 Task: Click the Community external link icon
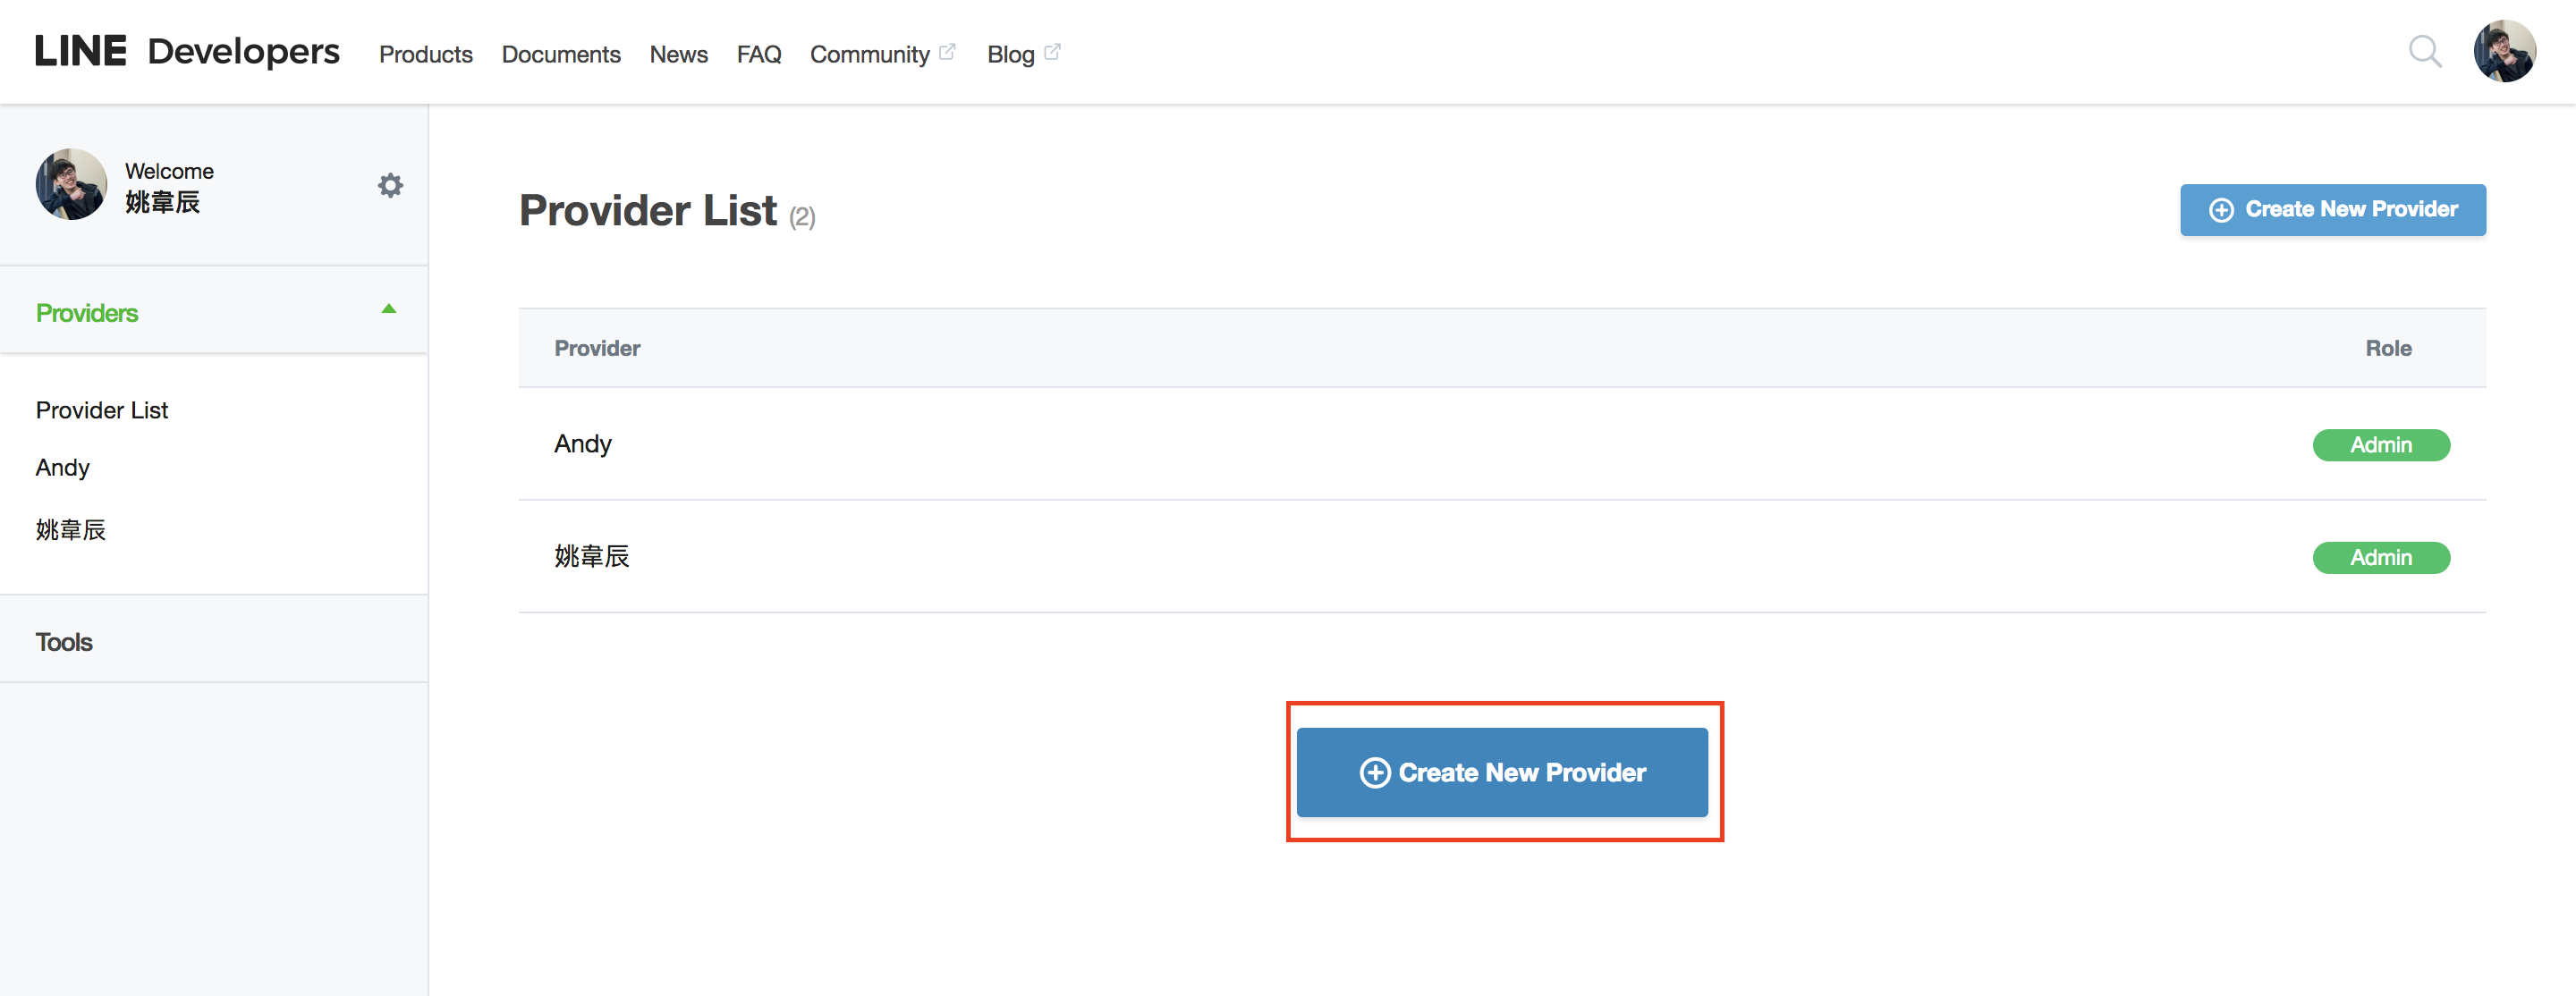tap(947, 51)
